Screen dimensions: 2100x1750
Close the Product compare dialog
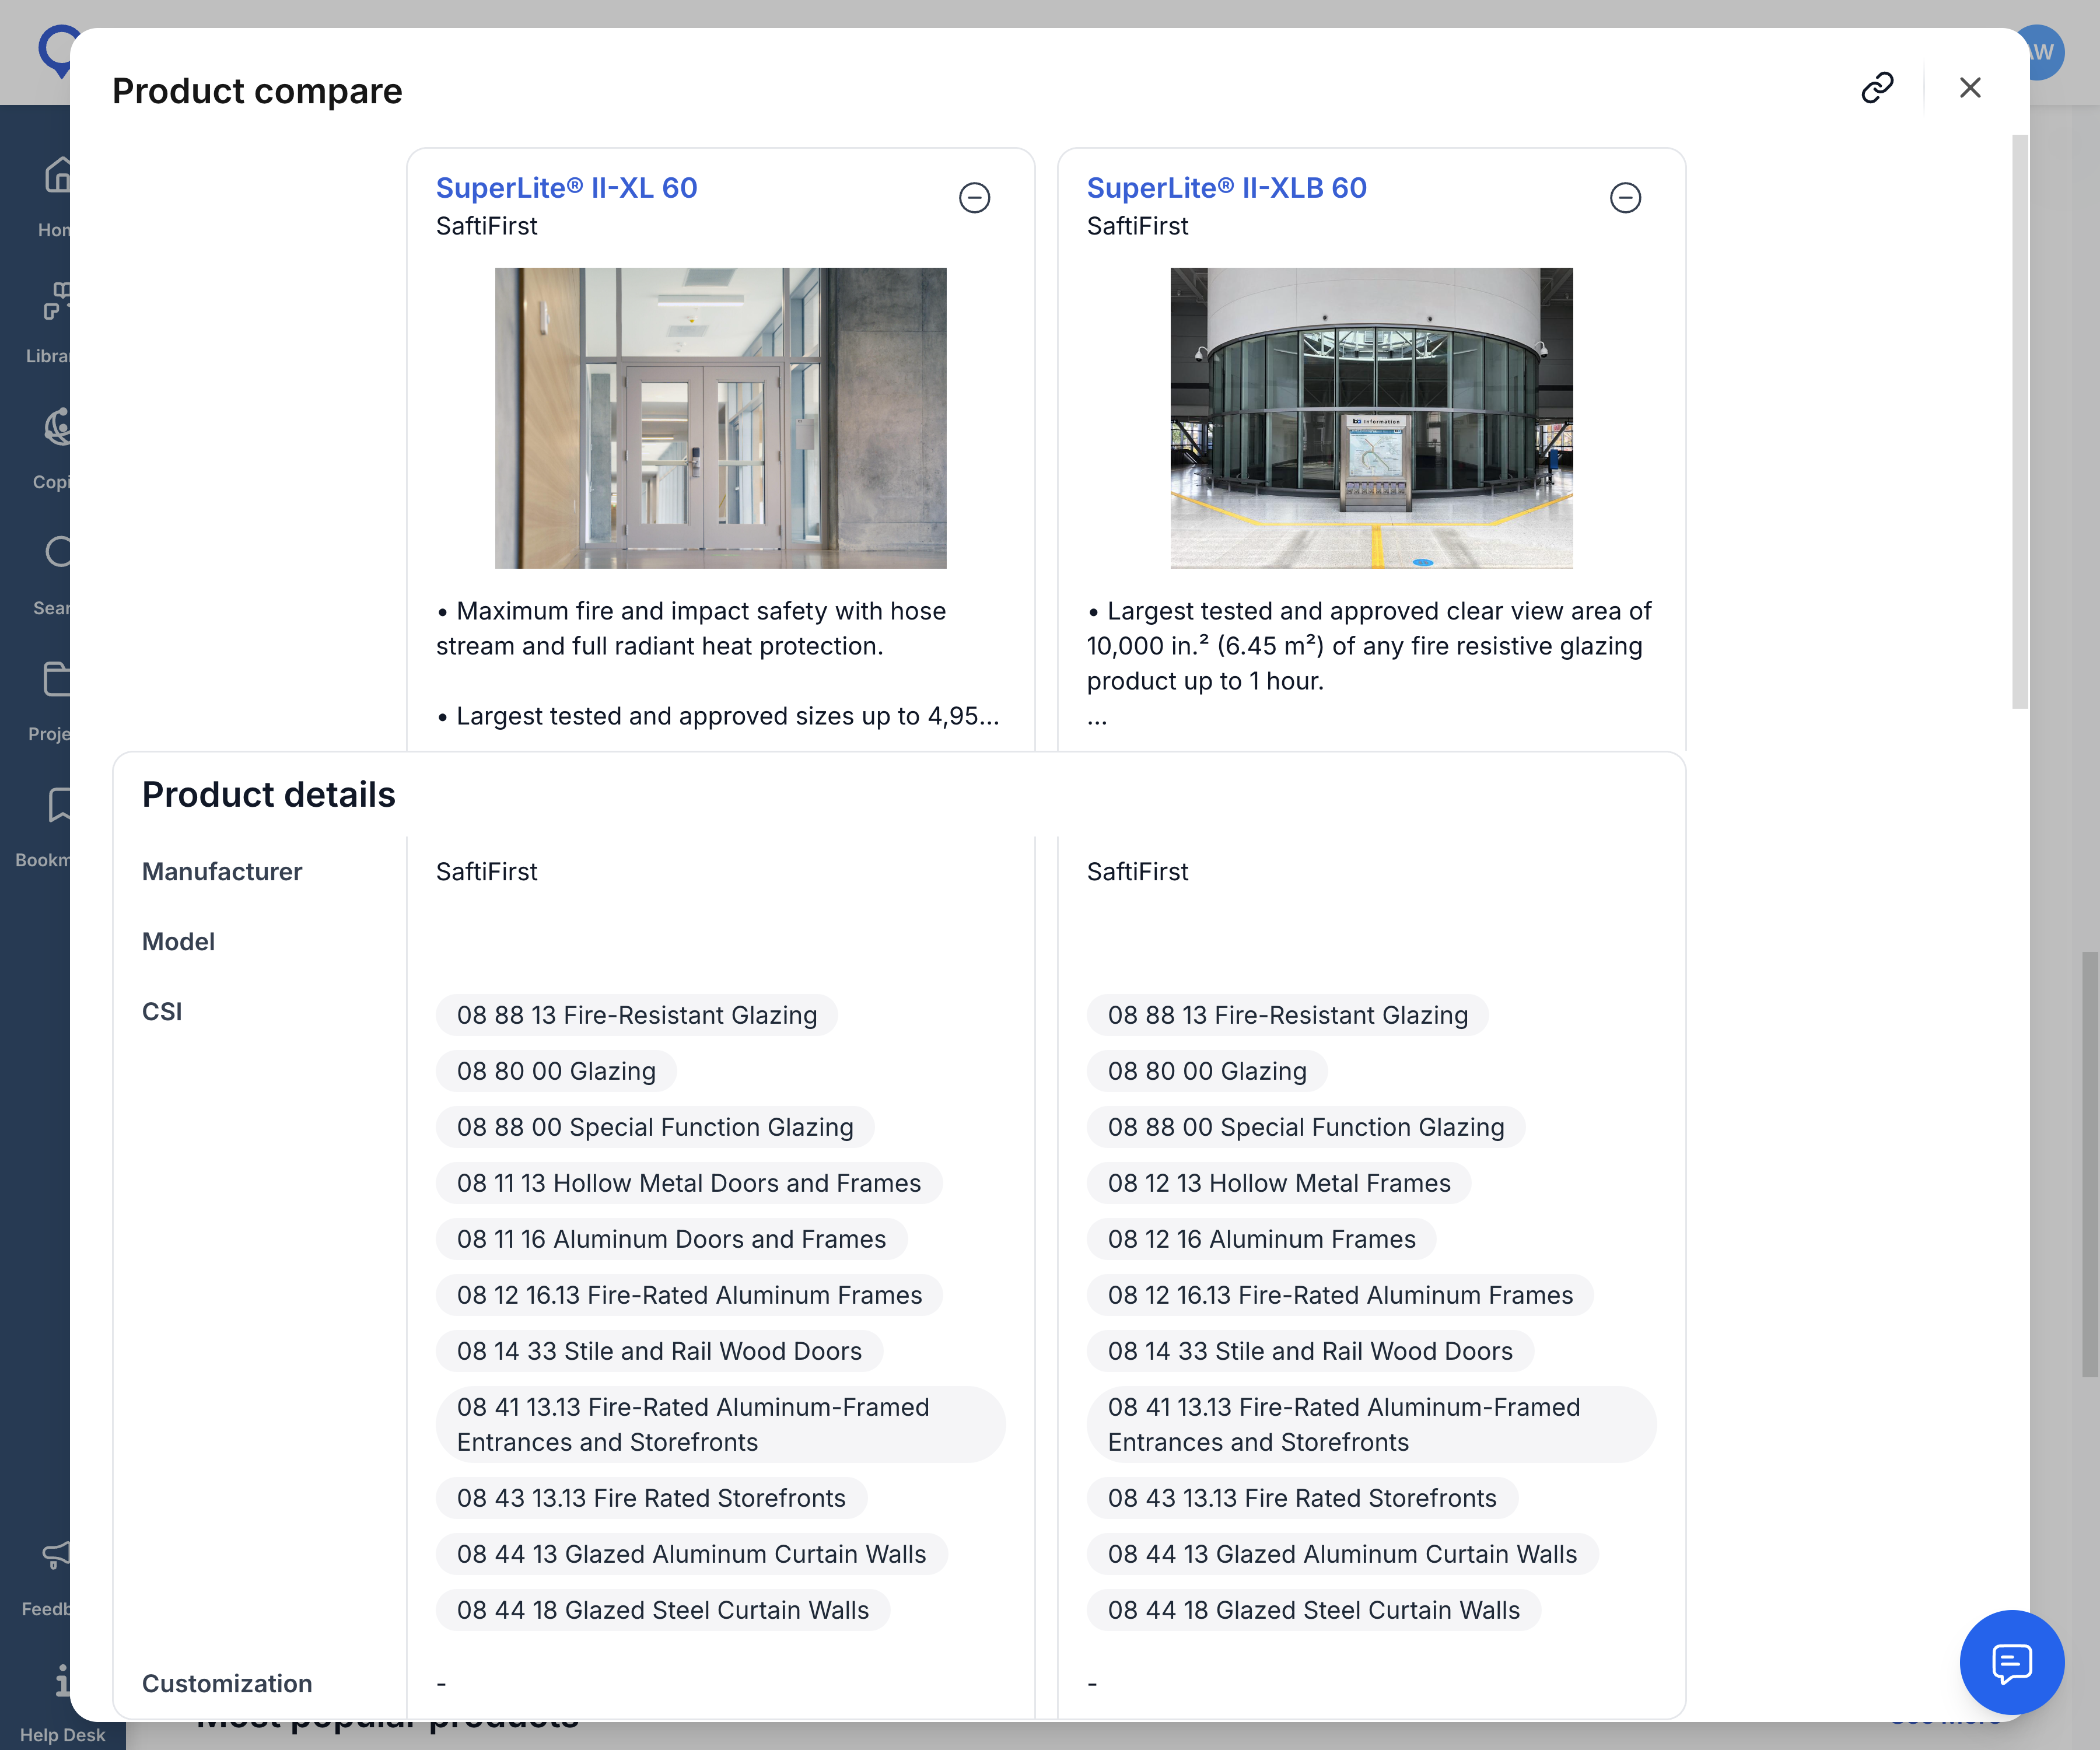[1970, 88]
